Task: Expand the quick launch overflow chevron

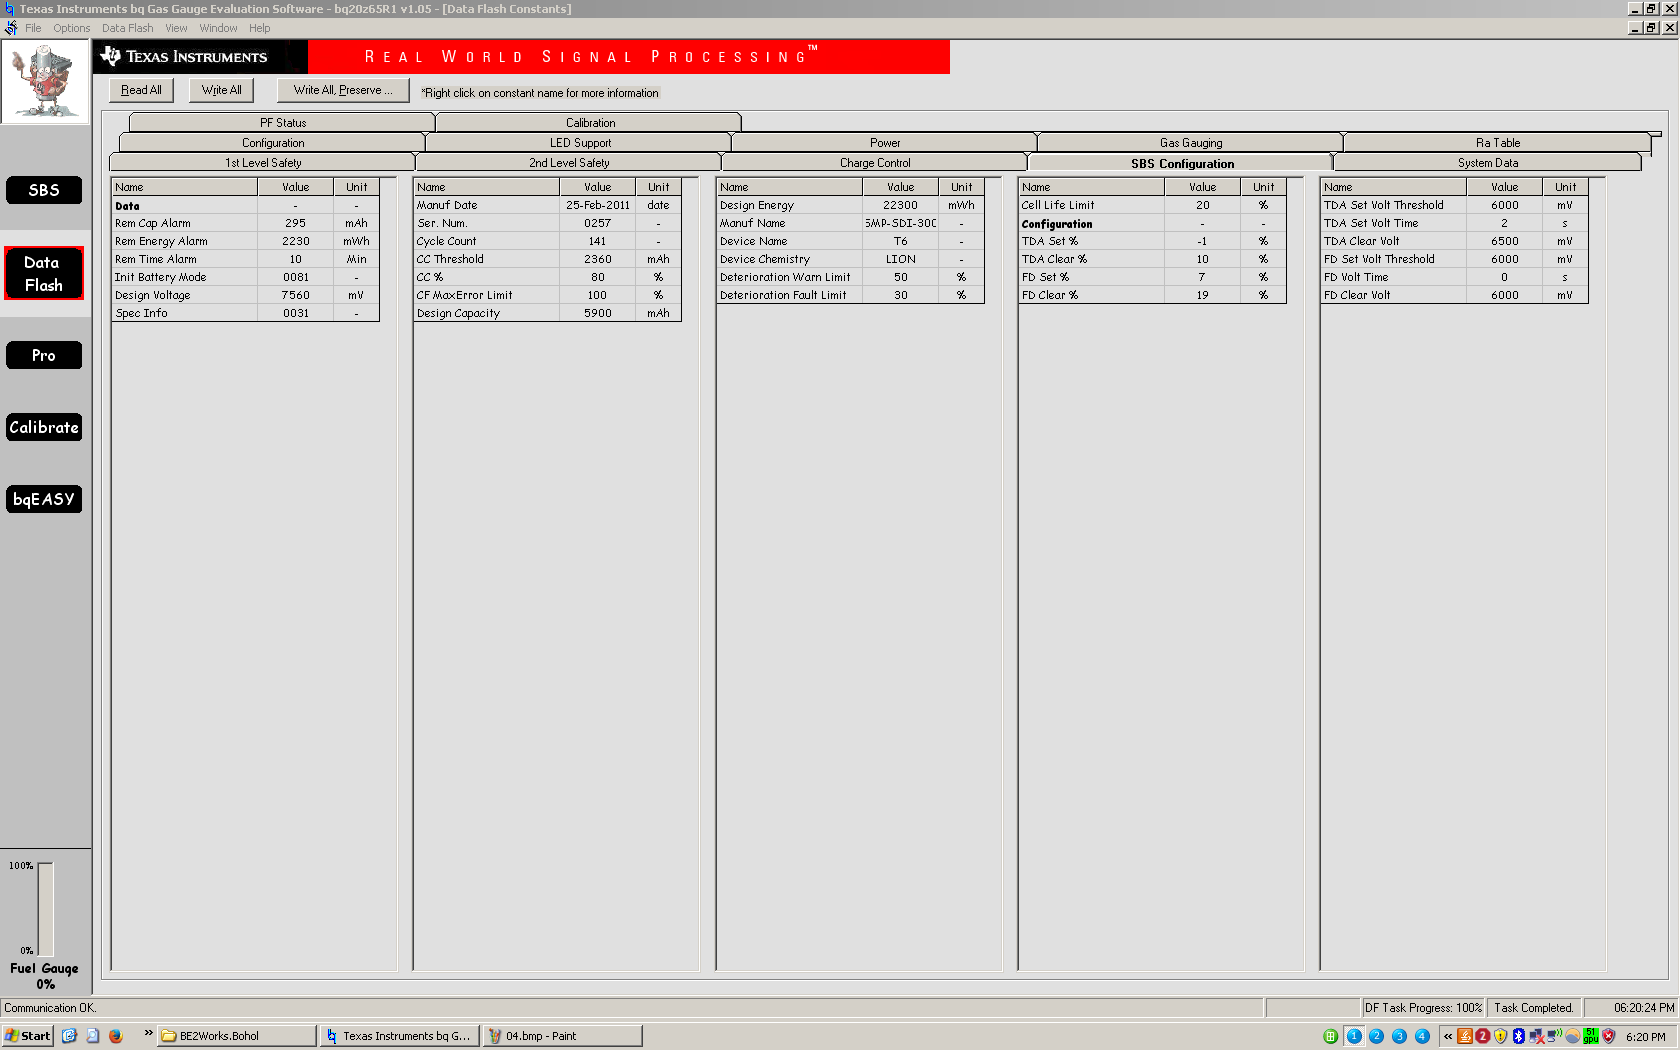Action: point(148,1033)
